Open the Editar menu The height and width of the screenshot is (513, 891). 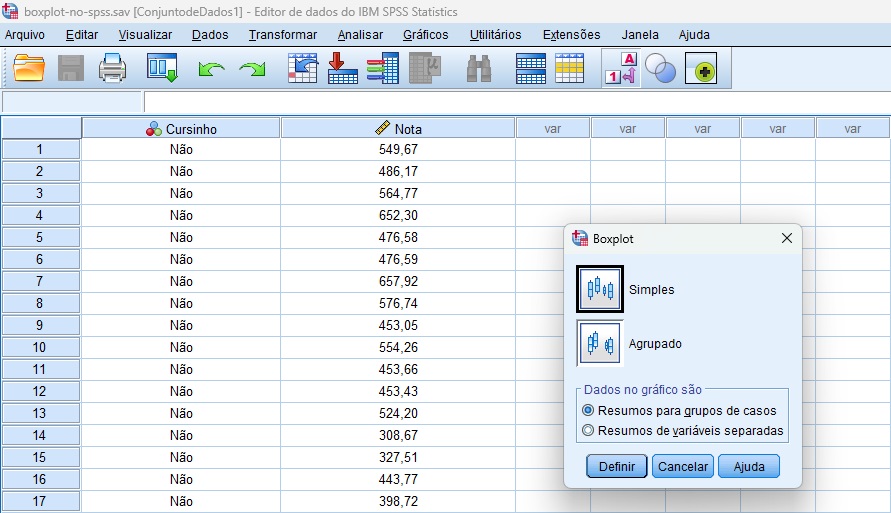coord(82,35)
